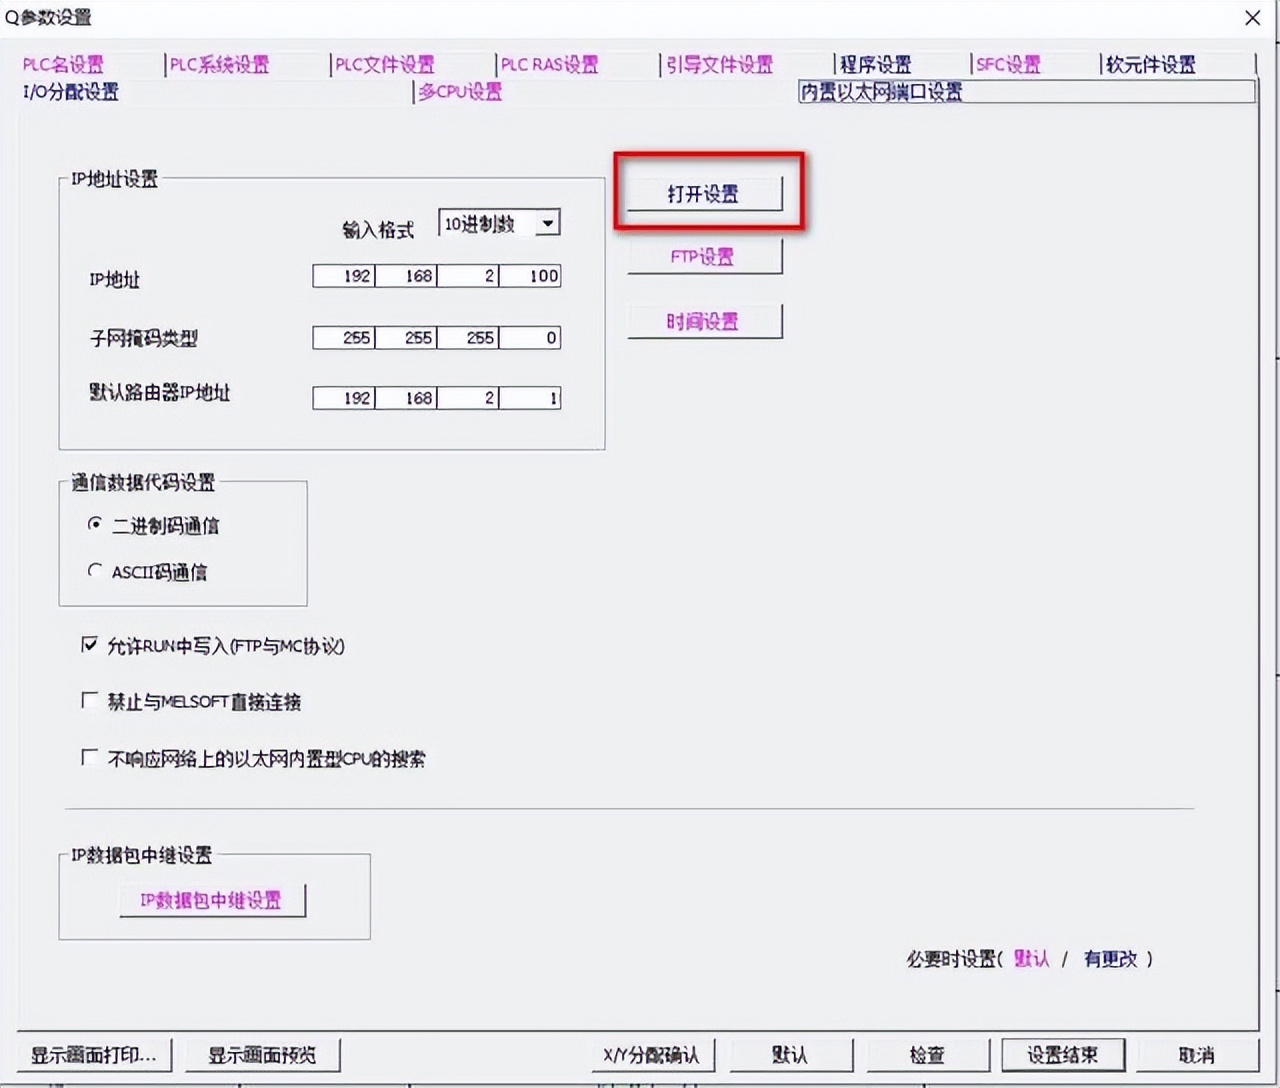The width and height of the screenshot is (1280, 1088).
Task: Click the 打开设置 button
Action: pyautogui.click(x=705, y=194)
